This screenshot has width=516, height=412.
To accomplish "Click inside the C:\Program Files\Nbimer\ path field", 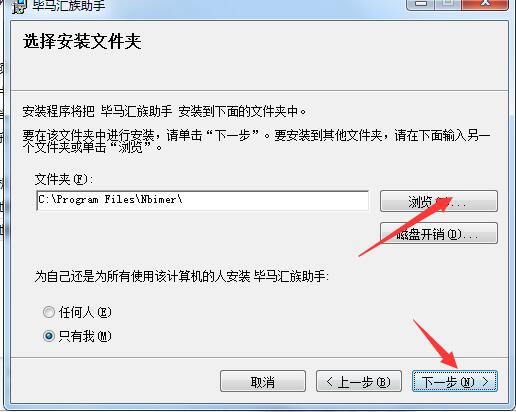I will click(202, 200).
